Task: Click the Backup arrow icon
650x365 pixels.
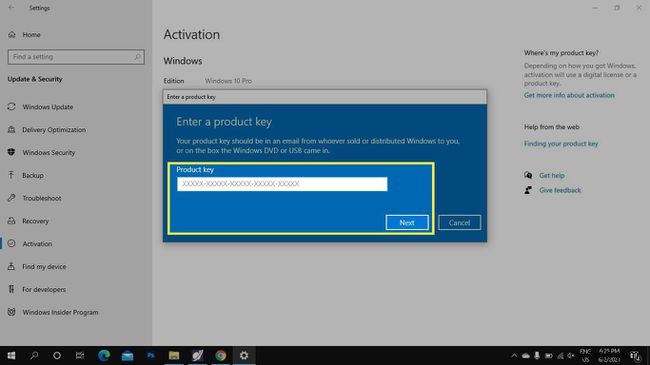Action: click(x=11, y=175)
